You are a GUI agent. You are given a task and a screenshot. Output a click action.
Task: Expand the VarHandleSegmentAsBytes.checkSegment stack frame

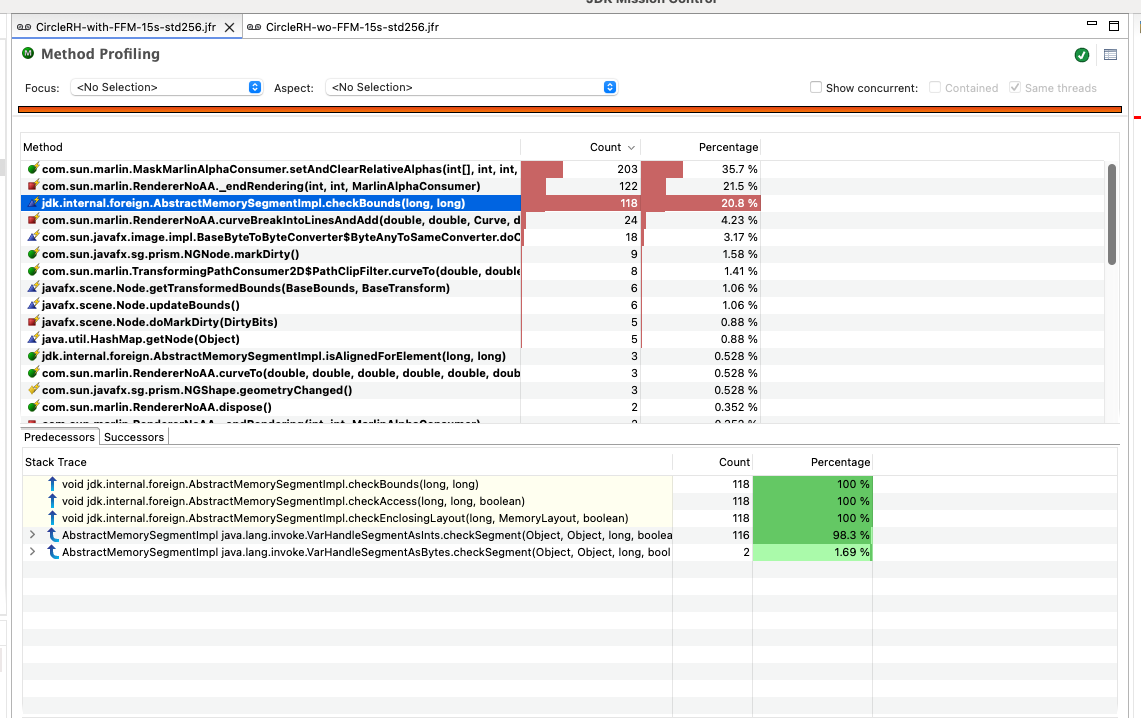(32, 553)
